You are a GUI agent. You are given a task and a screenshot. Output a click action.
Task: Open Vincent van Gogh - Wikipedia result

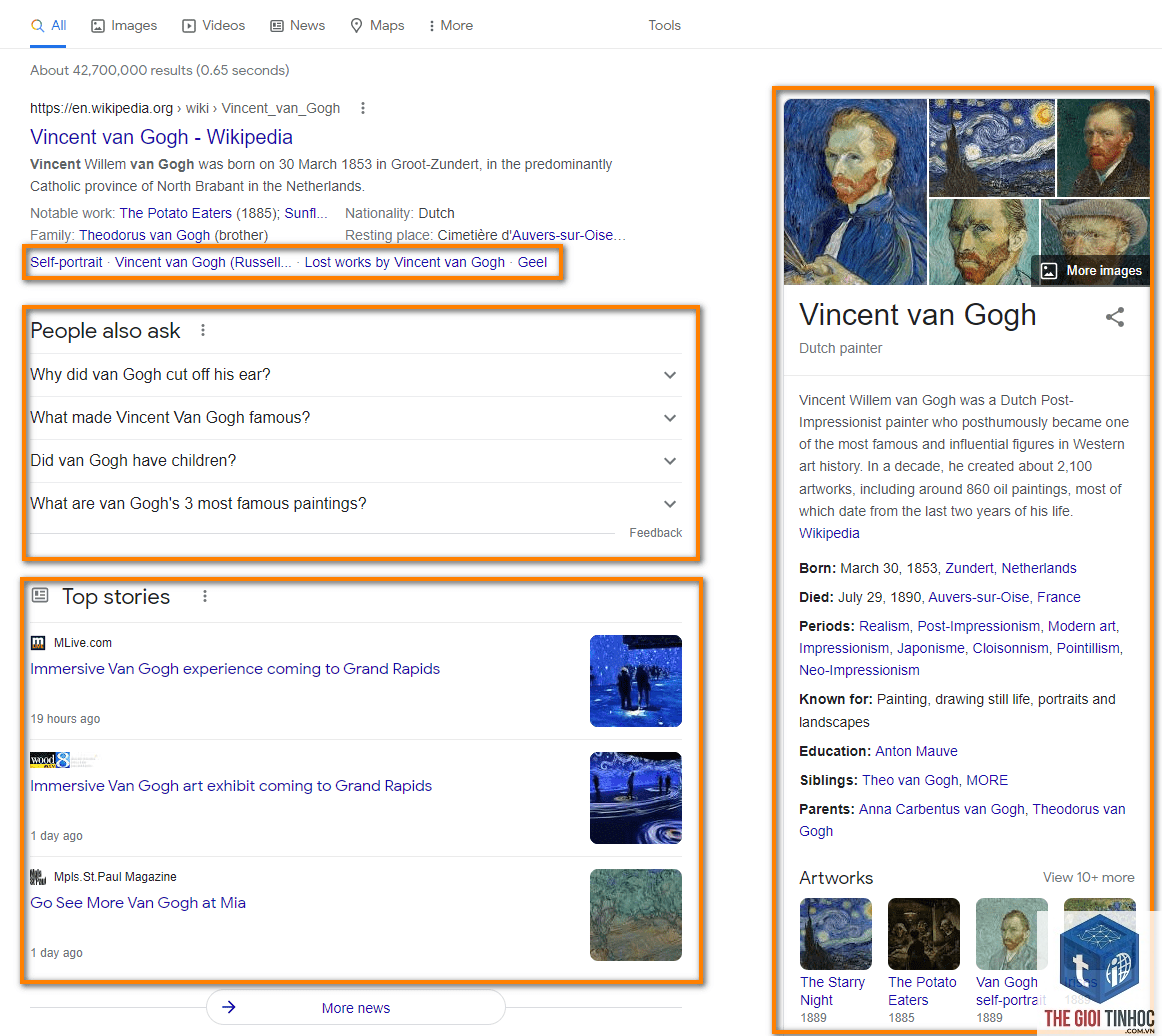[x=161, y=137]
